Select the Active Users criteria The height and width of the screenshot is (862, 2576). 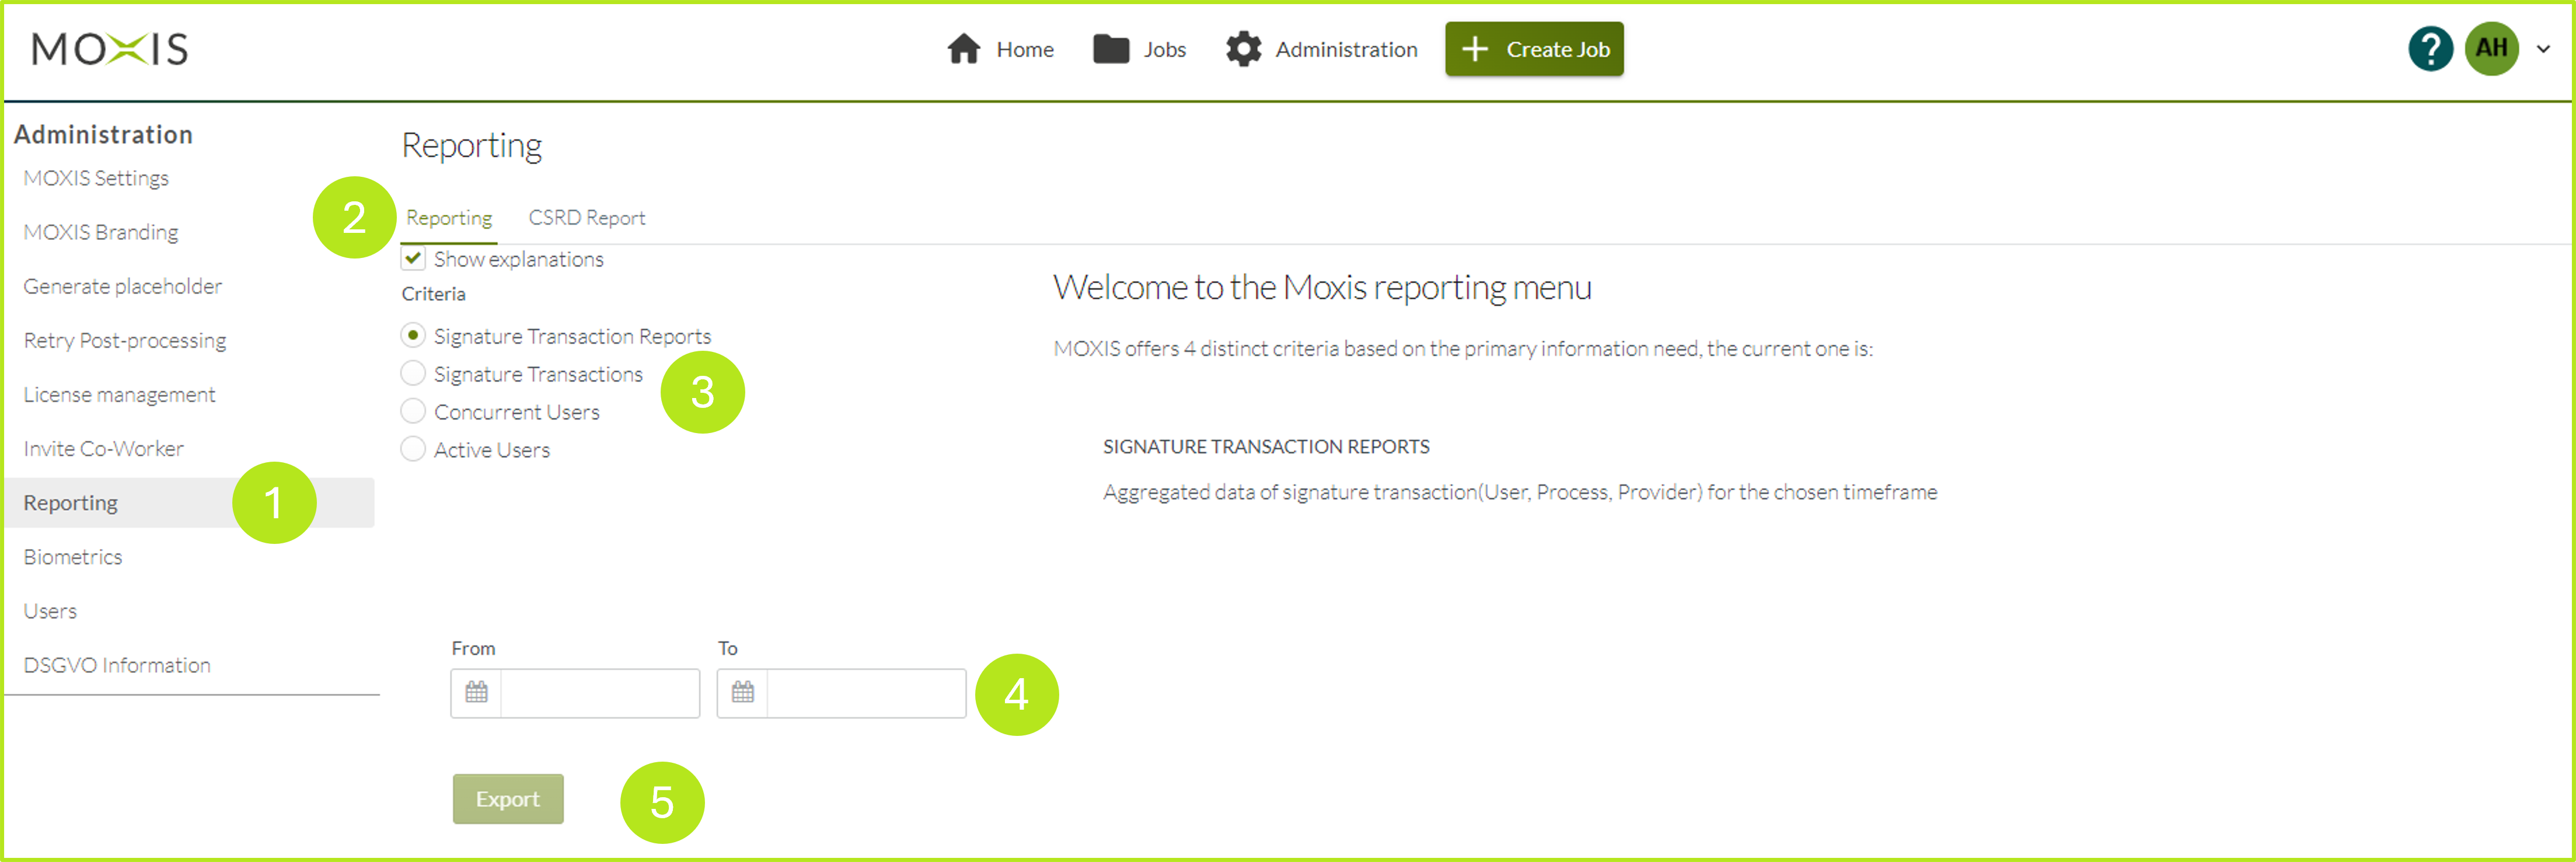click(412, 449)
